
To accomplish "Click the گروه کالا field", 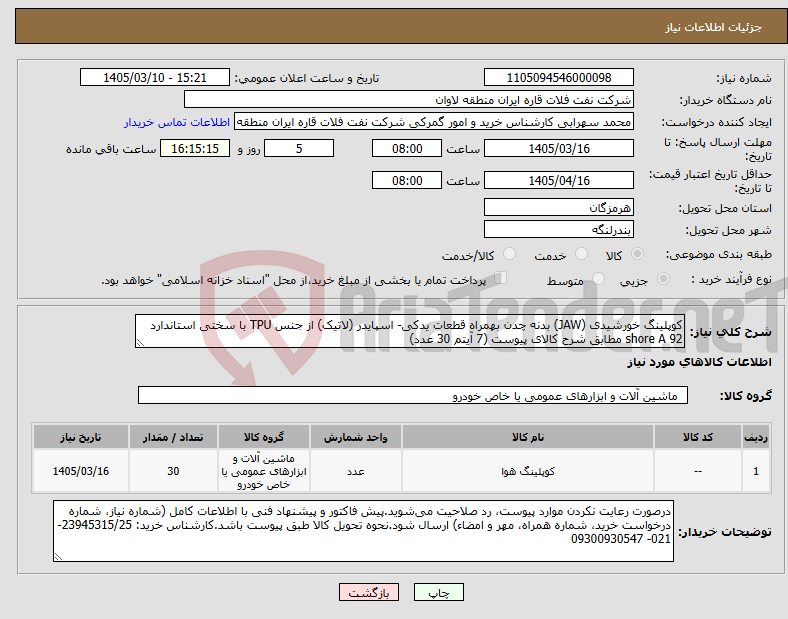I will tap(413, 395).
